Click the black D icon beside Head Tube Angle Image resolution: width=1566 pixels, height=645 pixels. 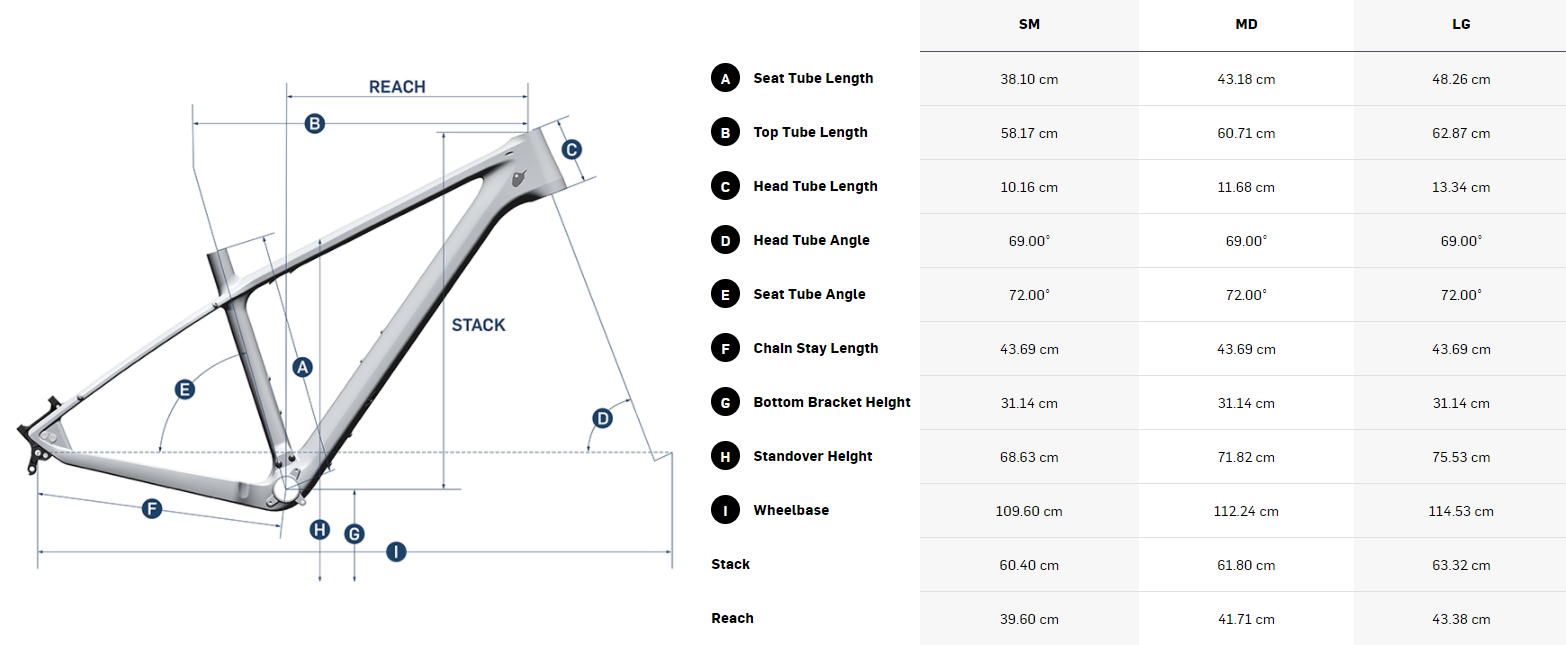pos(725,240)
